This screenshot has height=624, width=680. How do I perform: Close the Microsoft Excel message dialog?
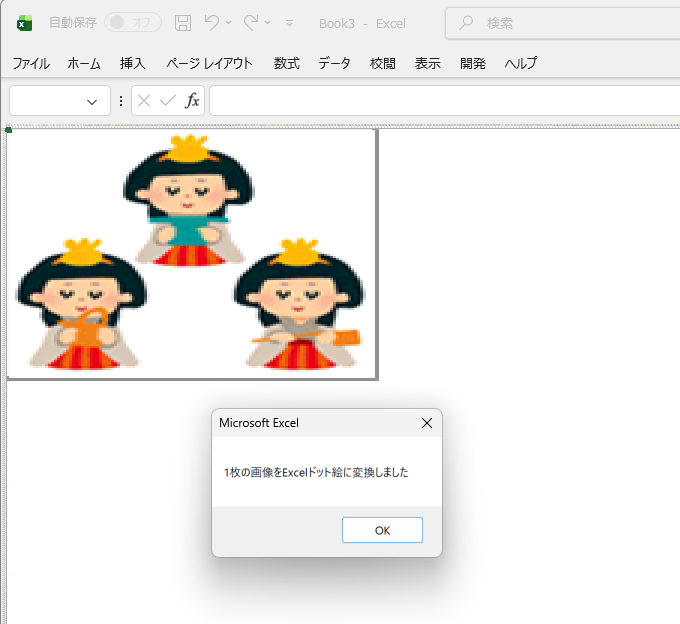pyautogui.click(x=427, y=423)
